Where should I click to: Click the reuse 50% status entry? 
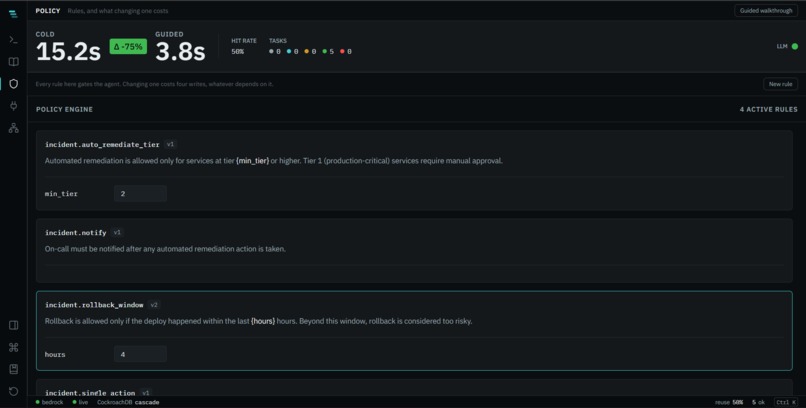point(729,402)
